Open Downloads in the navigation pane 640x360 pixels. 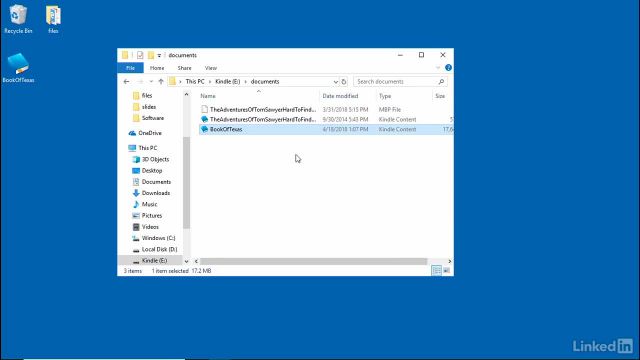click(156, 193)
